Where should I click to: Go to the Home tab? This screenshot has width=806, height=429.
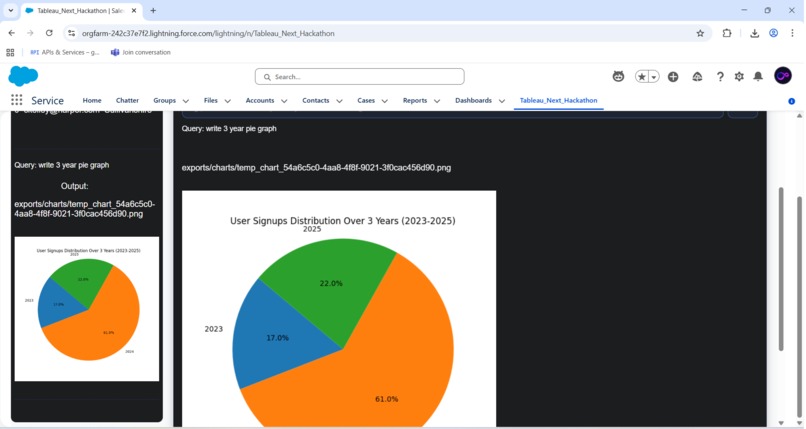pyautogui.click(x=92, y=100)
